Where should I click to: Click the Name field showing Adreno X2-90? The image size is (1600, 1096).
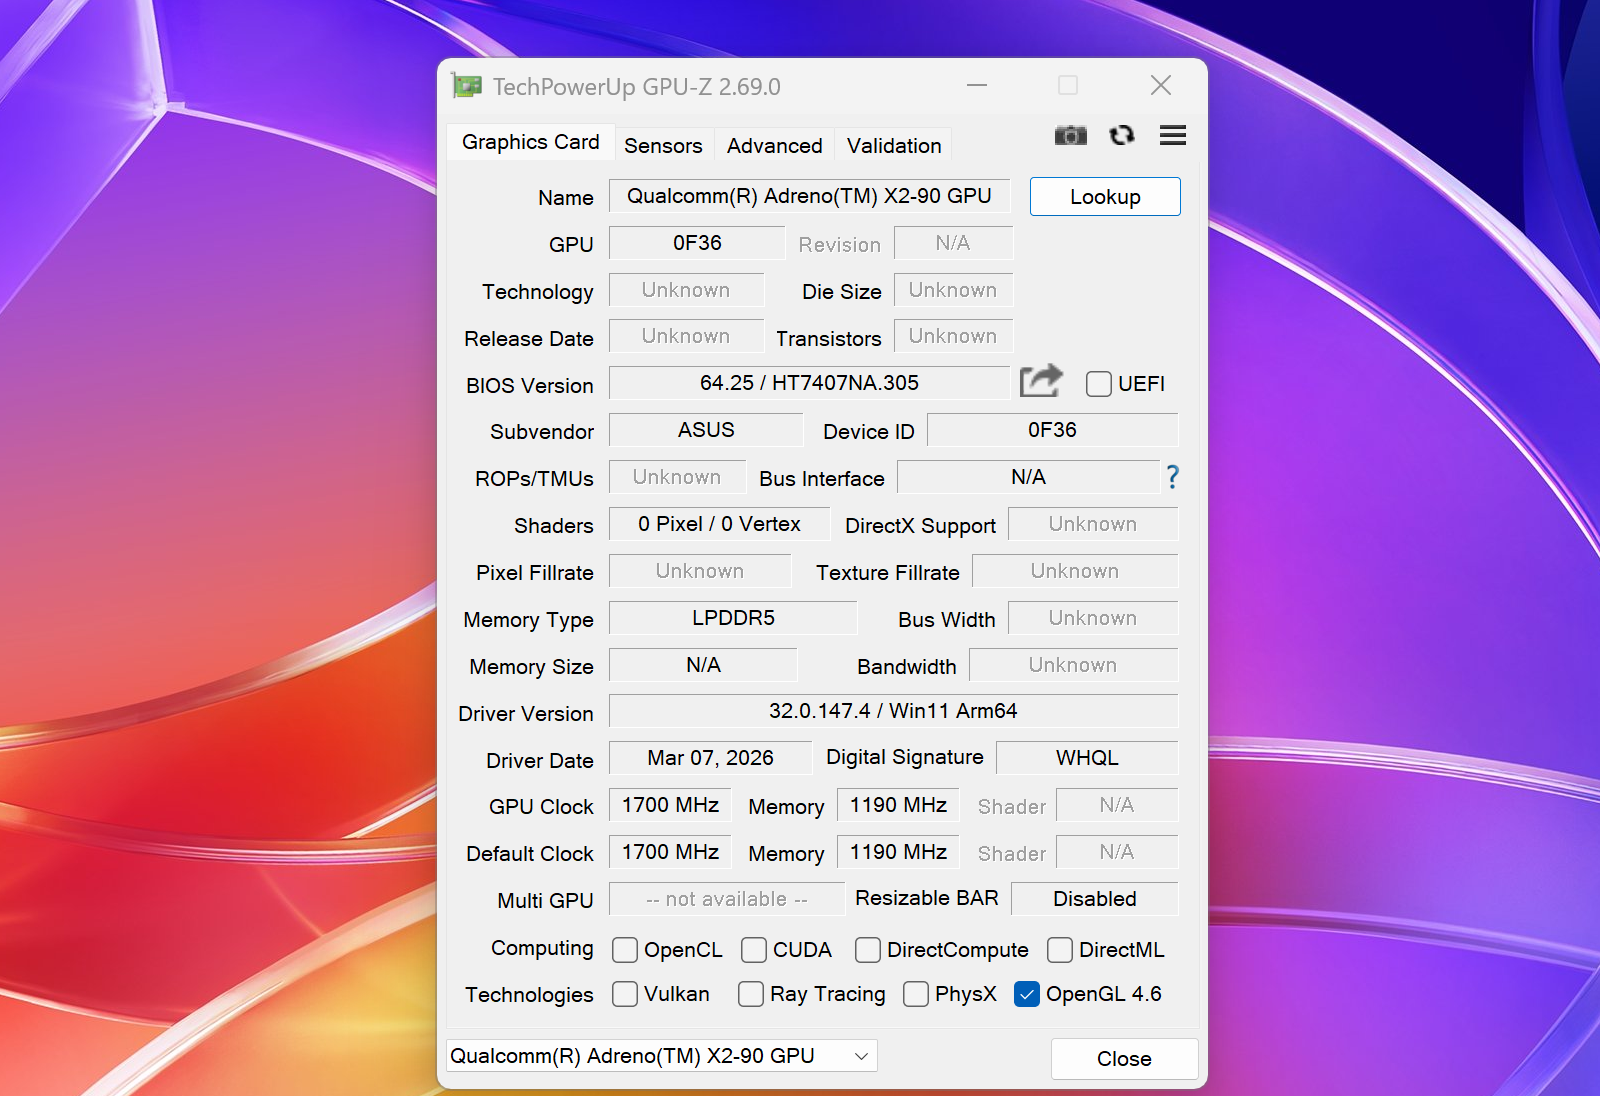click(x=809, y=196)
